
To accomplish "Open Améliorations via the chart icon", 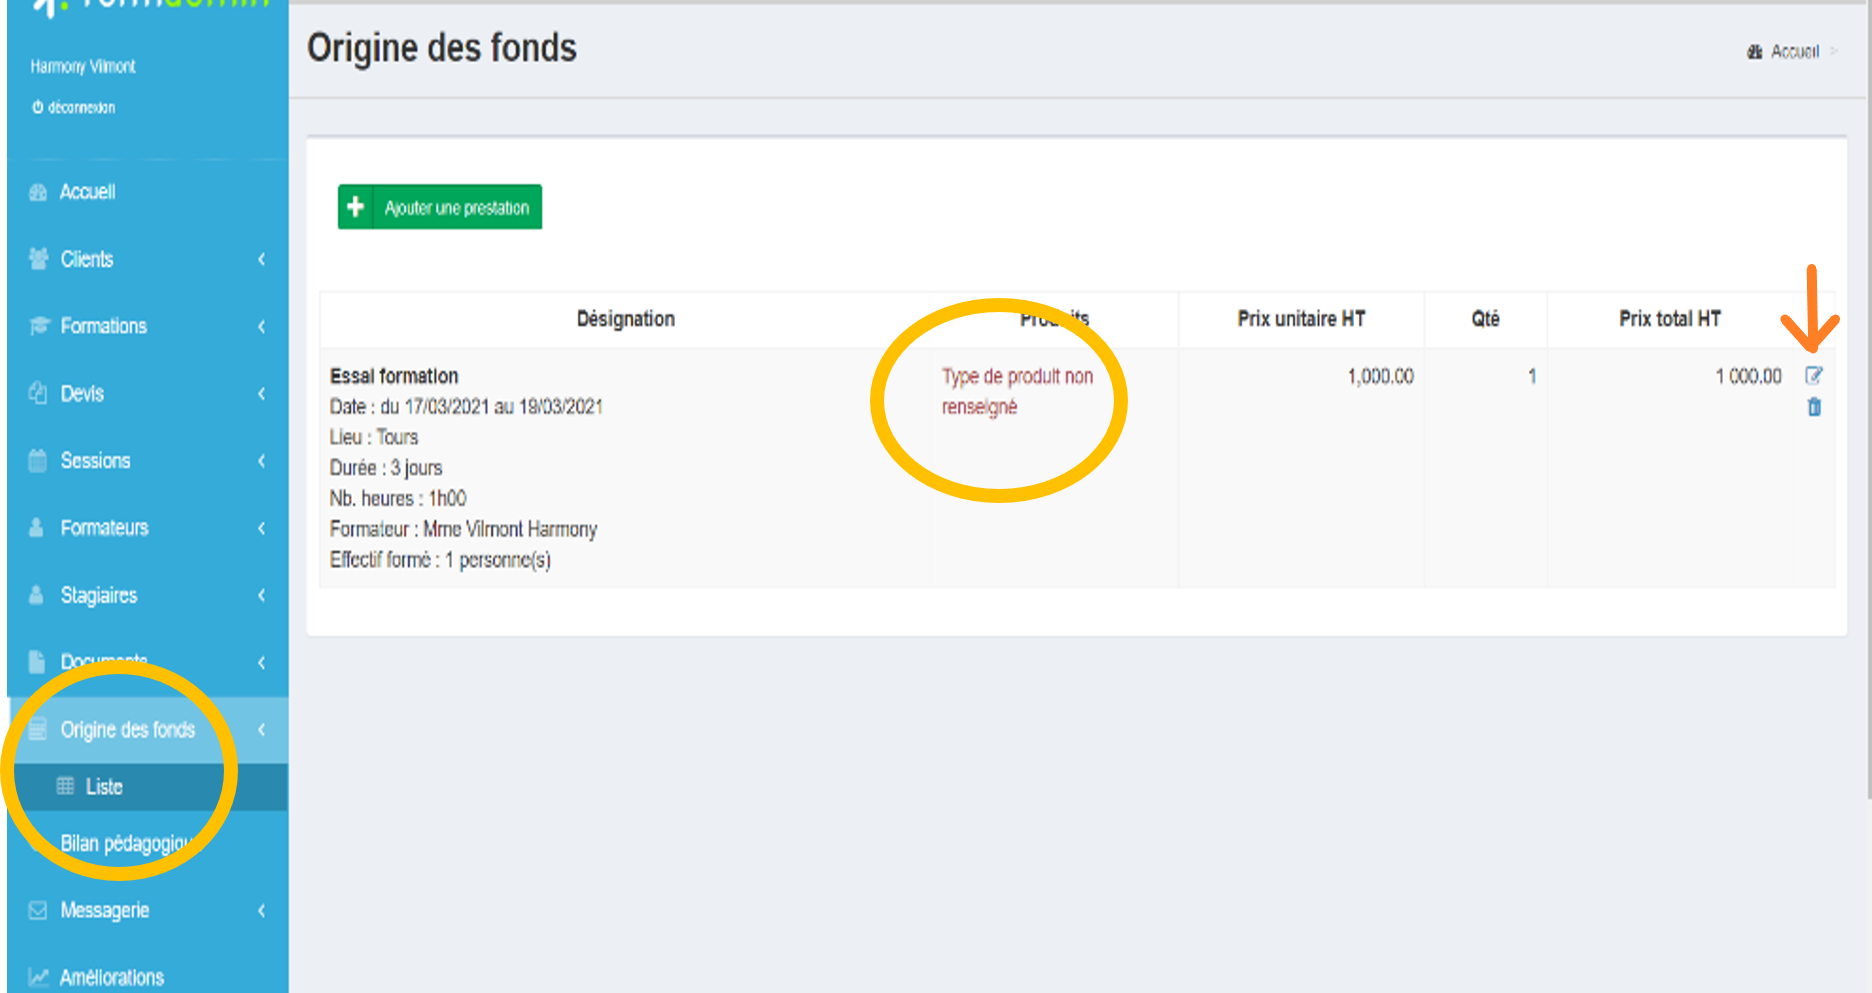I will 36,975.
